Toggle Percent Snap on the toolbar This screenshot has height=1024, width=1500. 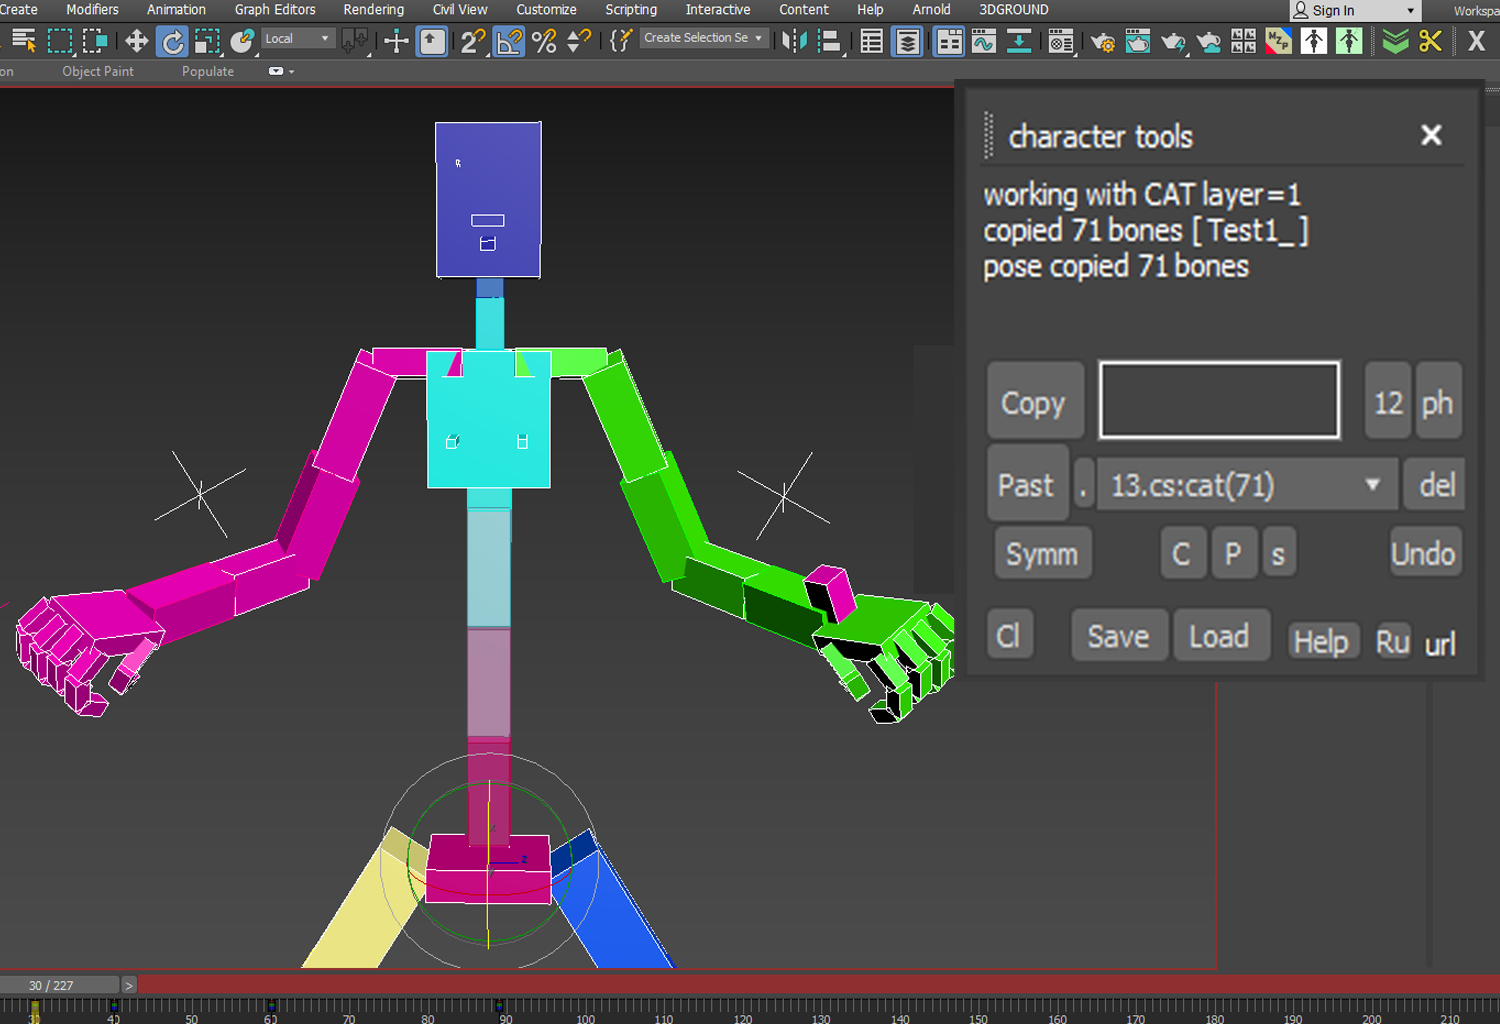click(544, 41)
